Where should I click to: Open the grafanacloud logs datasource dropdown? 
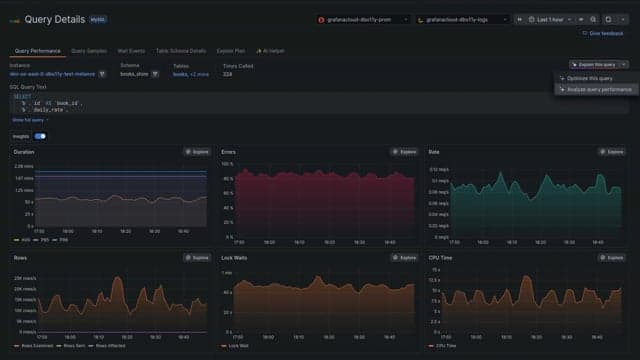click(x=462, y=20)
